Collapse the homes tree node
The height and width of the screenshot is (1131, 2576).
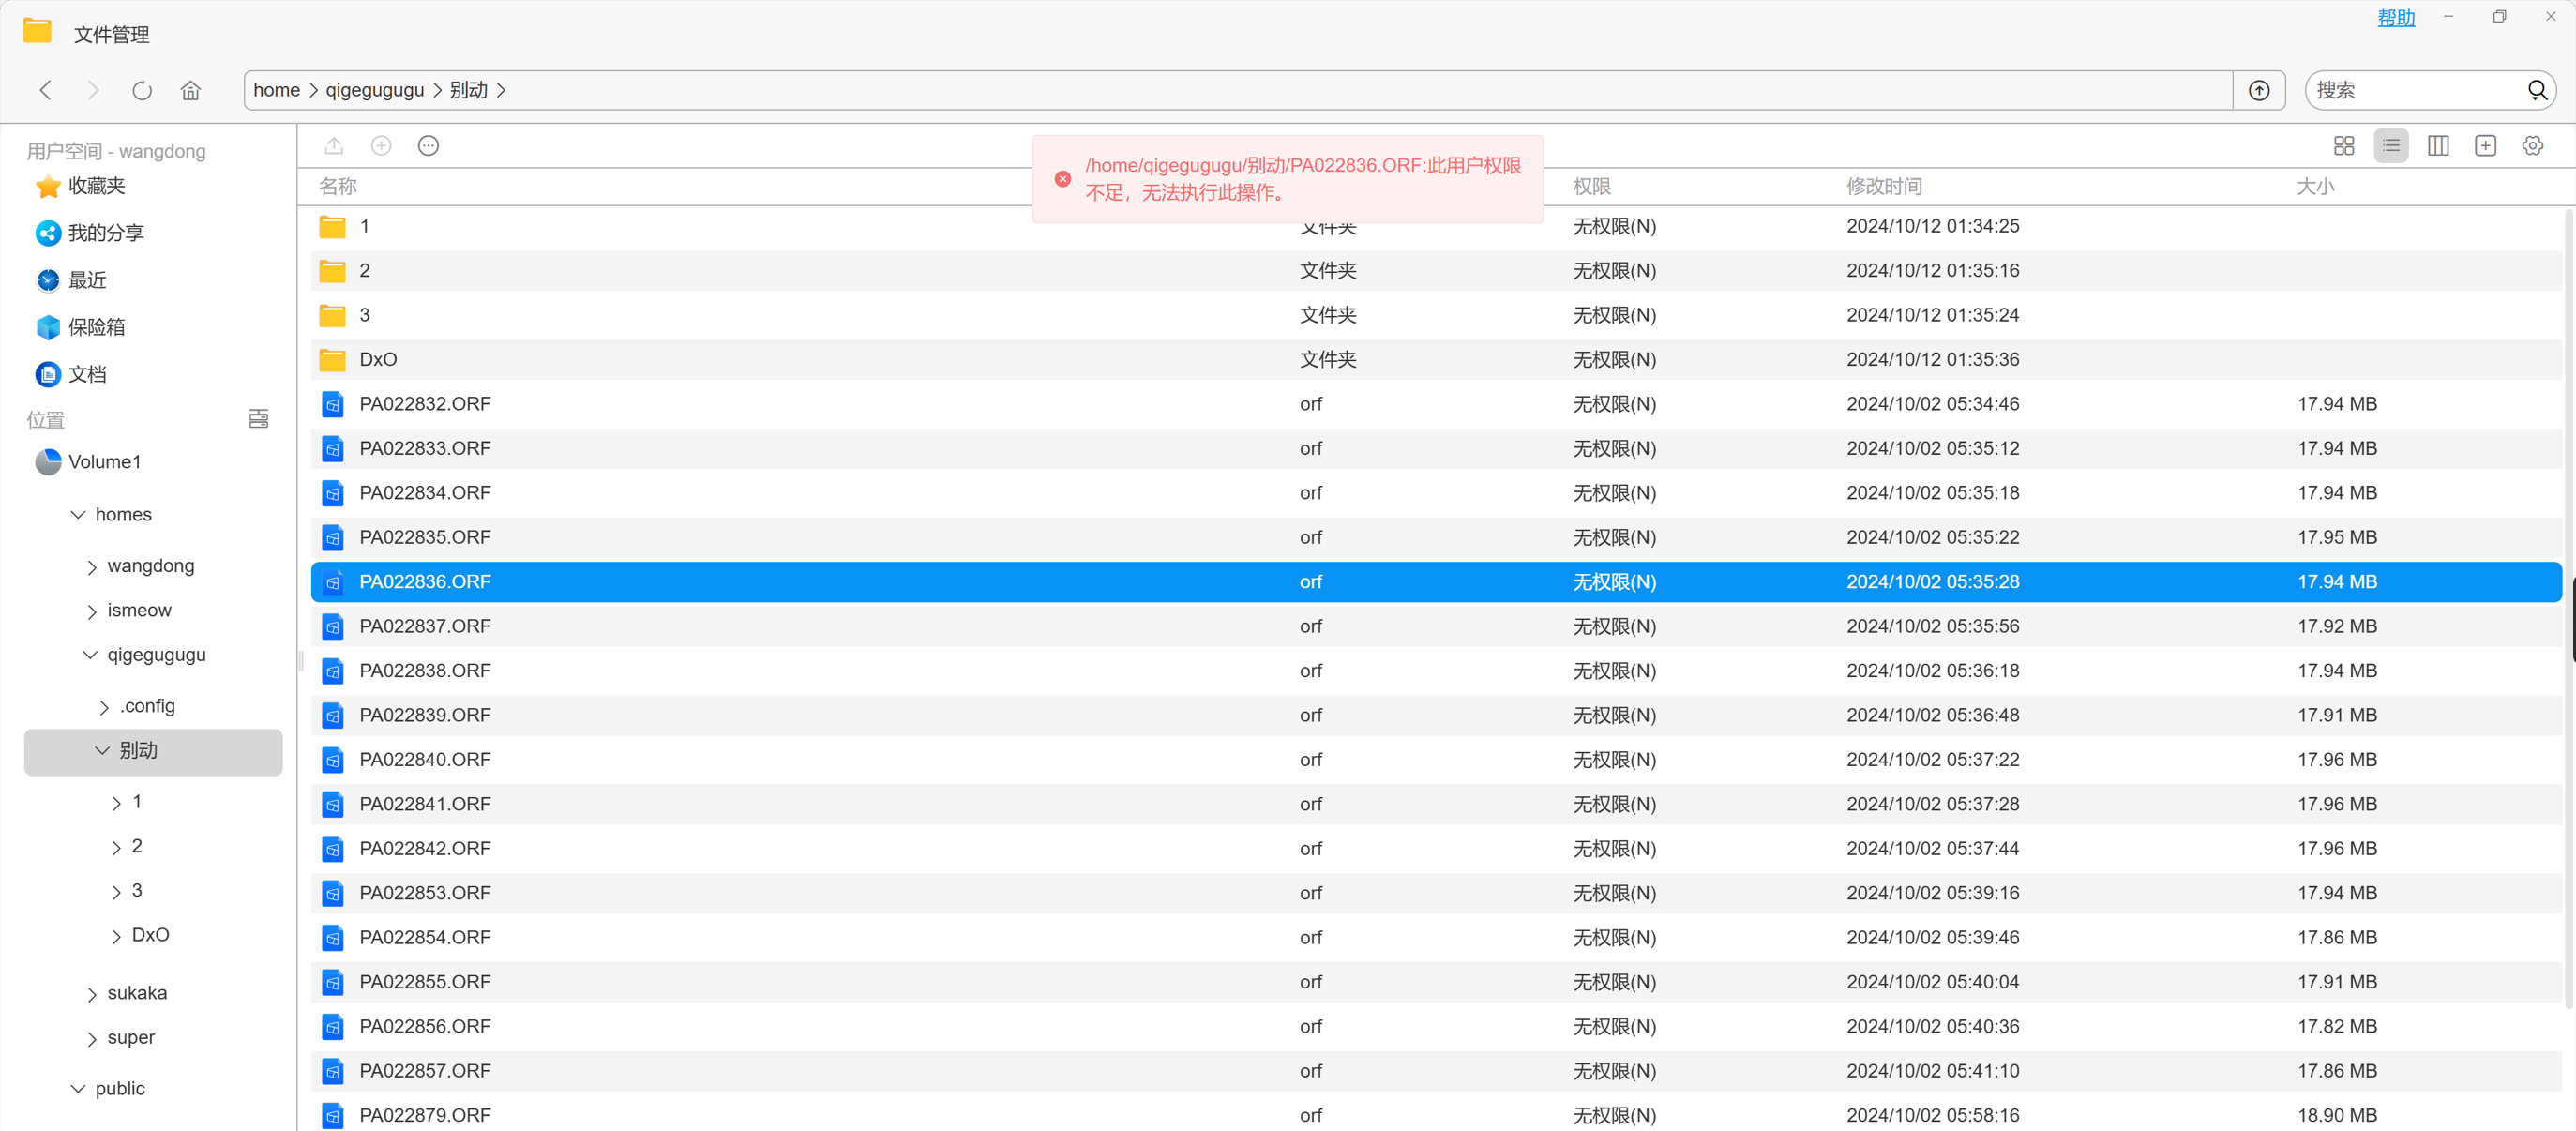[78, 515]
